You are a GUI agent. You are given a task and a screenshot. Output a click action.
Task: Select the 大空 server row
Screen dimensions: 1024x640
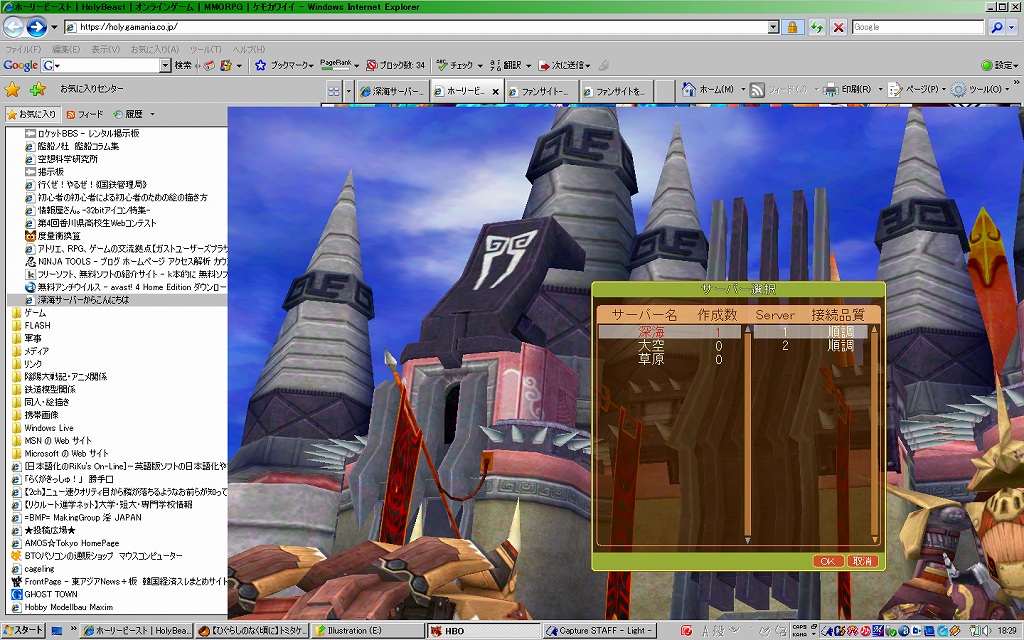tap(669, 345)
